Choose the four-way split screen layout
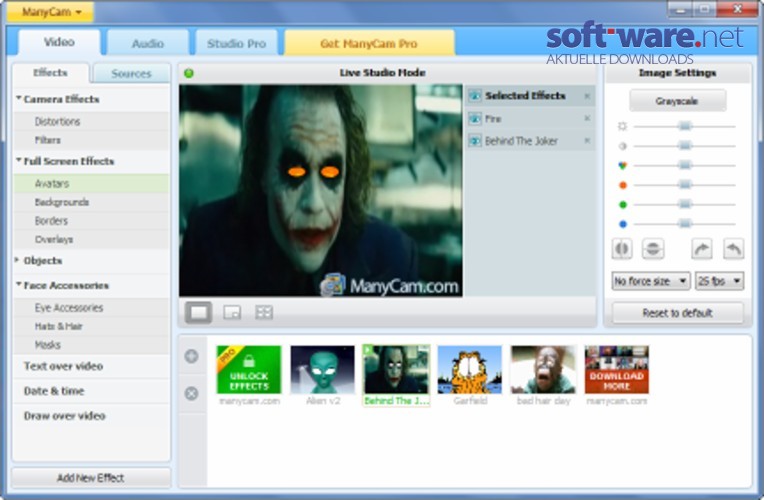The height and width of the screenshot is (500, 764). click(x=264, y=312)
